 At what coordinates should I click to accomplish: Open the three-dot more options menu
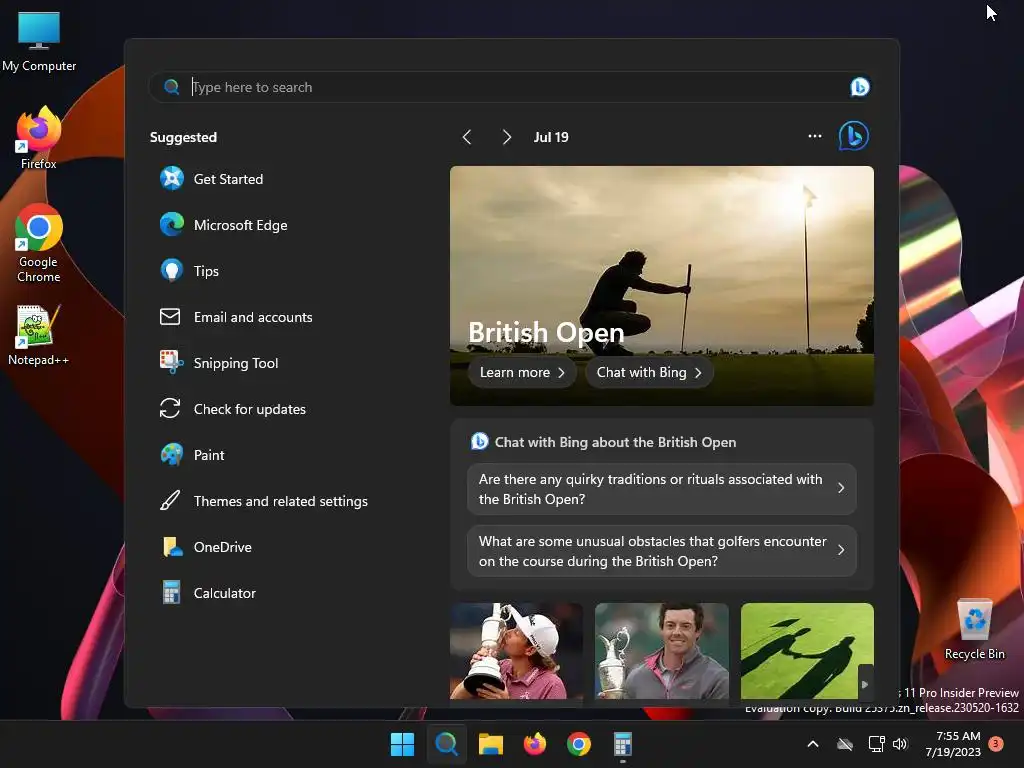[x=814, y=136]
